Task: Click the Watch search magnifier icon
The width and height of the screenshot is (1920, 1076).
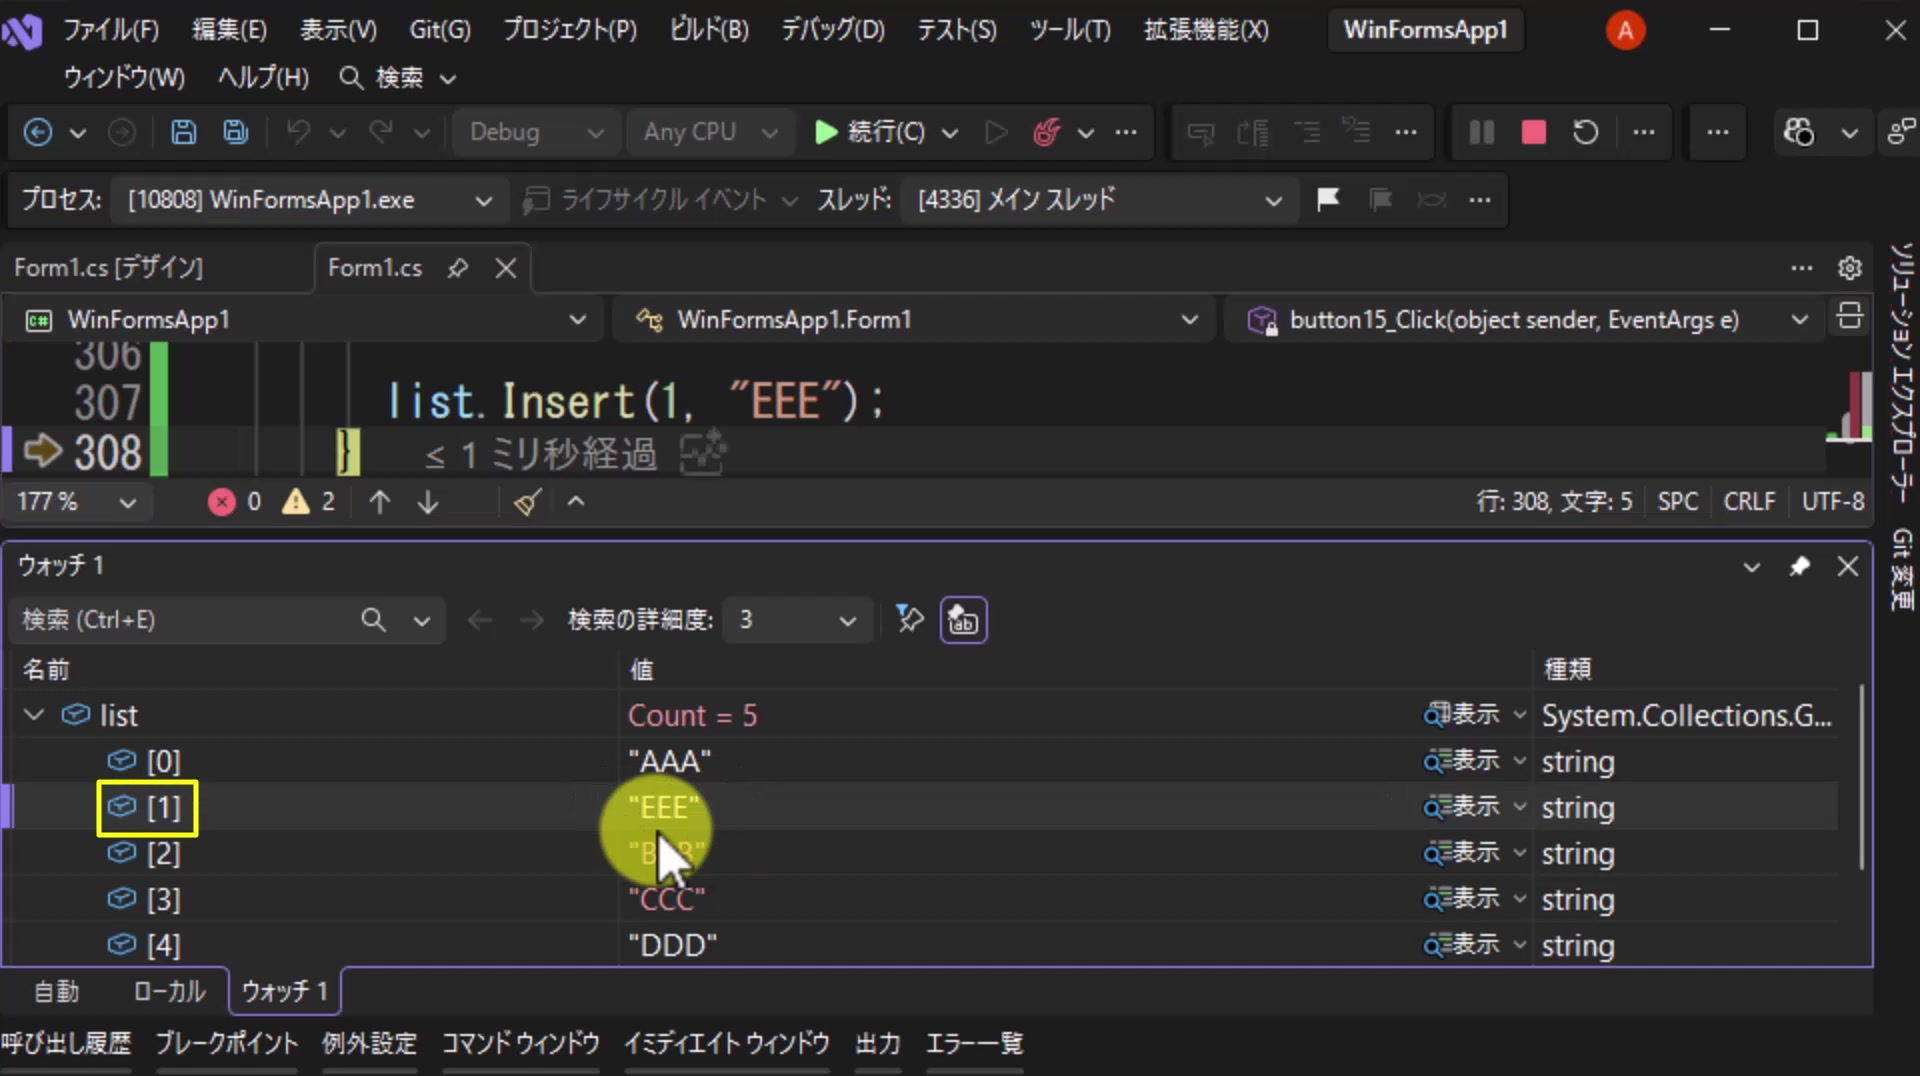Action: tap(373, 620)
